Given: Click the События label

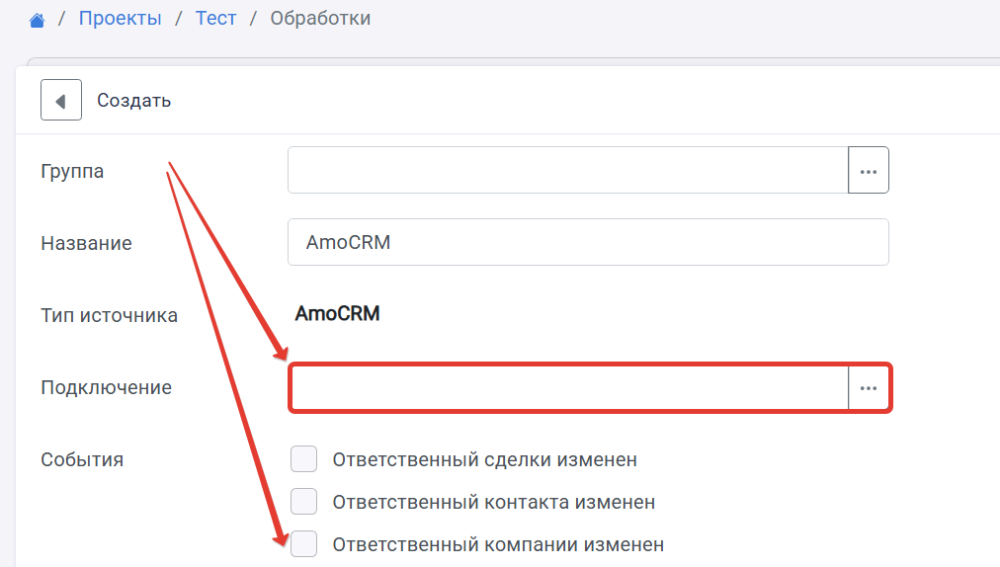Looking at the screenshot, I should coord(82,460).
